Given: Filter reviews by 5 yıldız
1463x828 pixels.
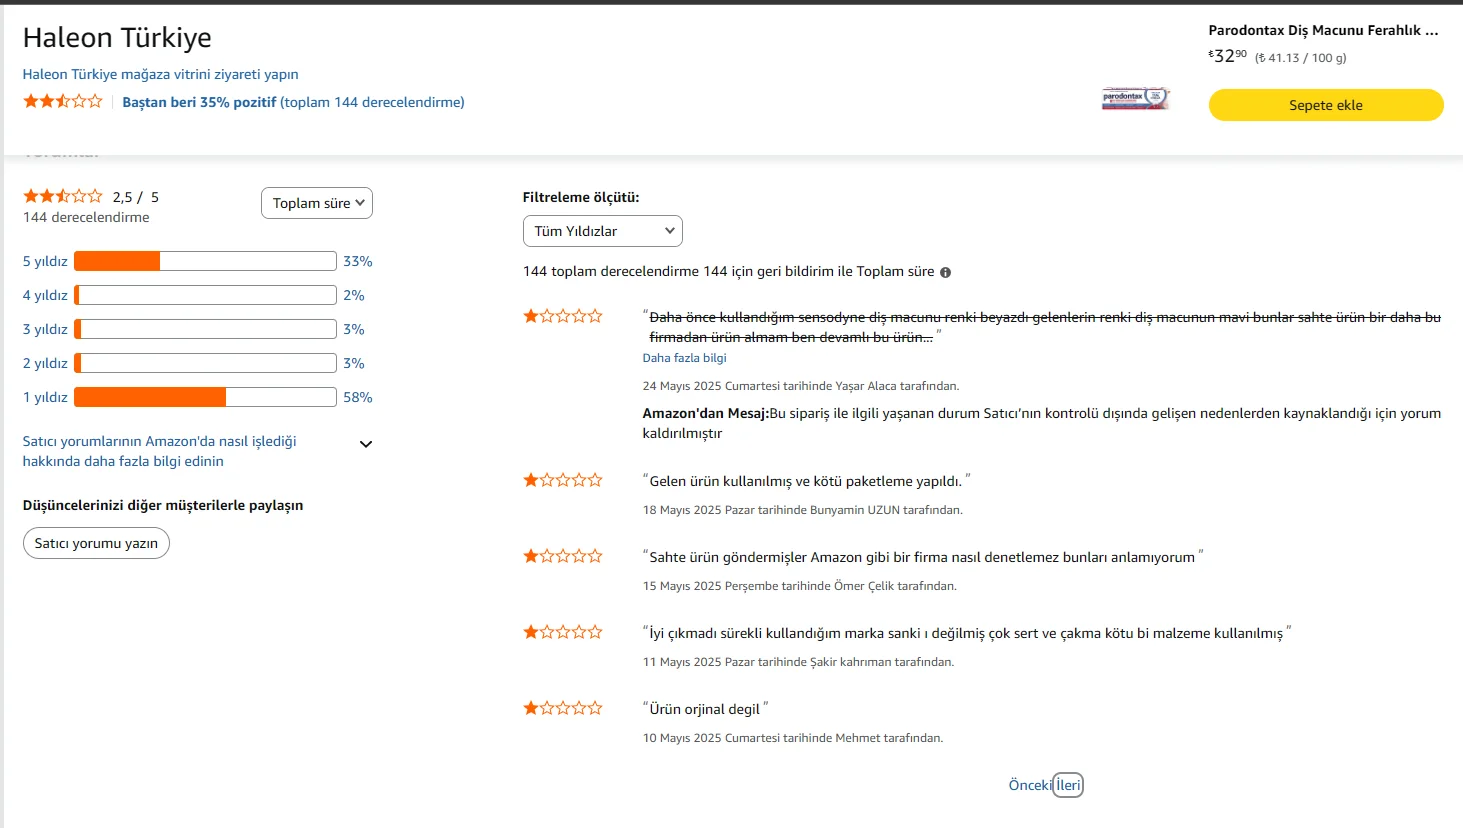Looking at the screenshot, I should click(45, 261).
